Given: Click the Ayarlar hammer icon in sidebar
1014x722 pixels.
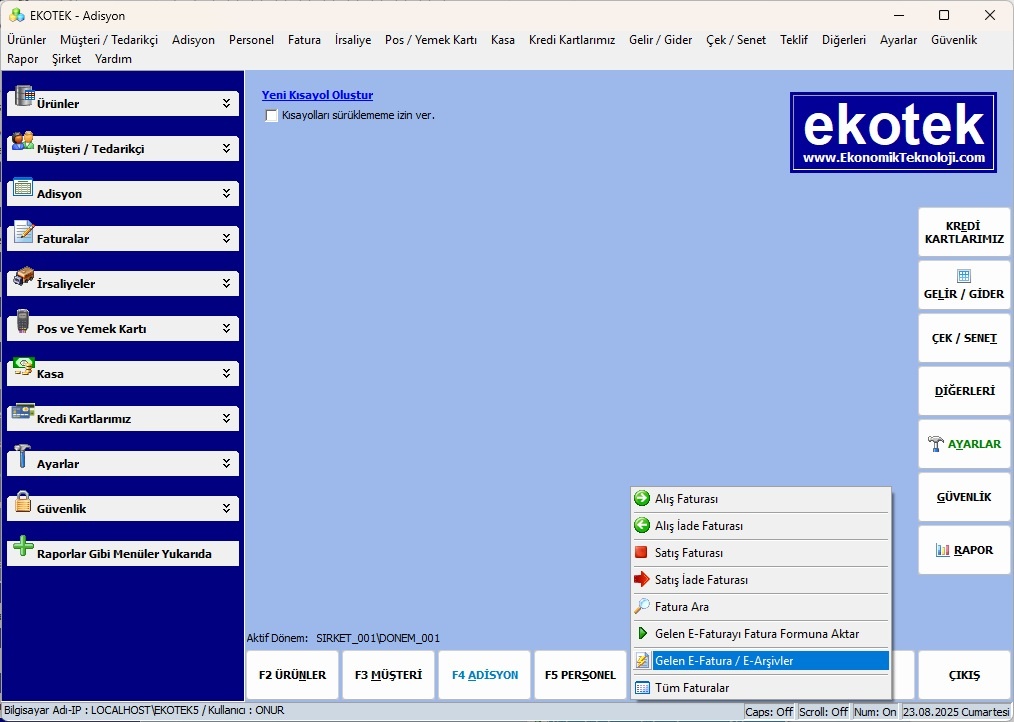Looking at the screenshot, I should pyautogui.click(x=23, y=455).
